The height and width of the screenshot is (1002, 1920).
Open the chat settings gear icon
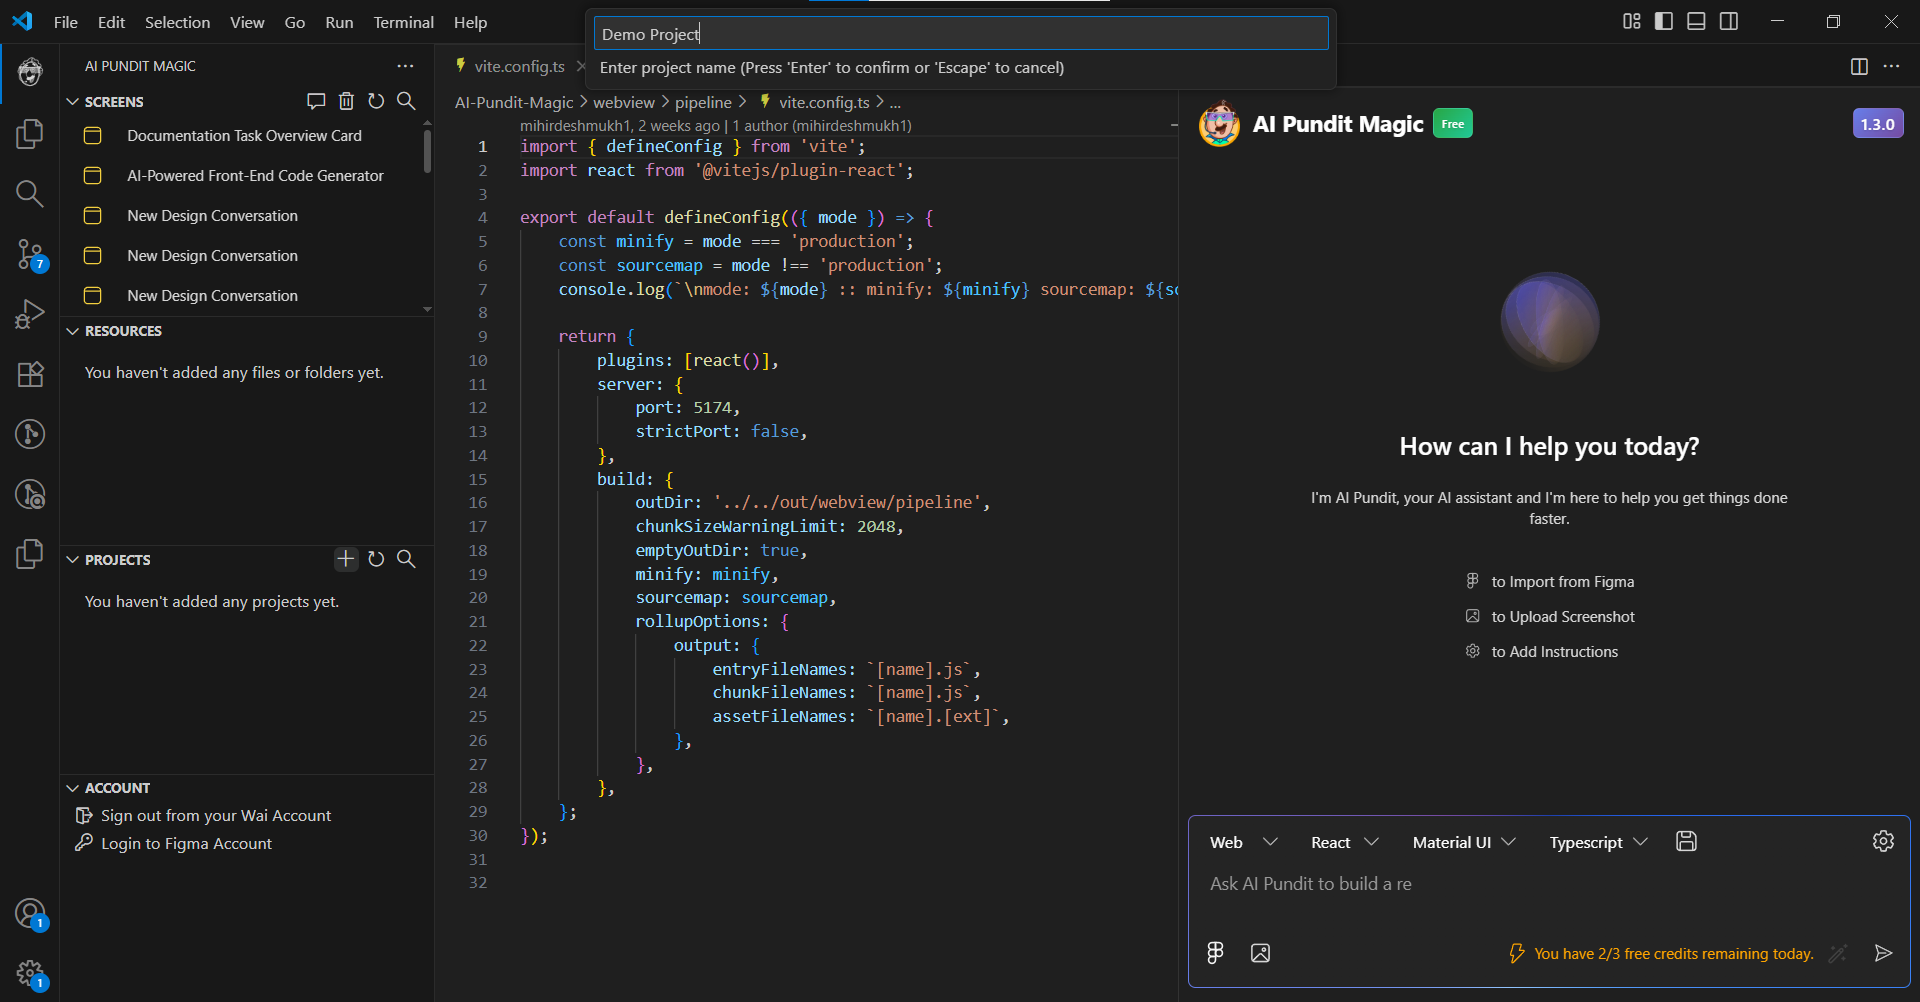coord(1884,841)
